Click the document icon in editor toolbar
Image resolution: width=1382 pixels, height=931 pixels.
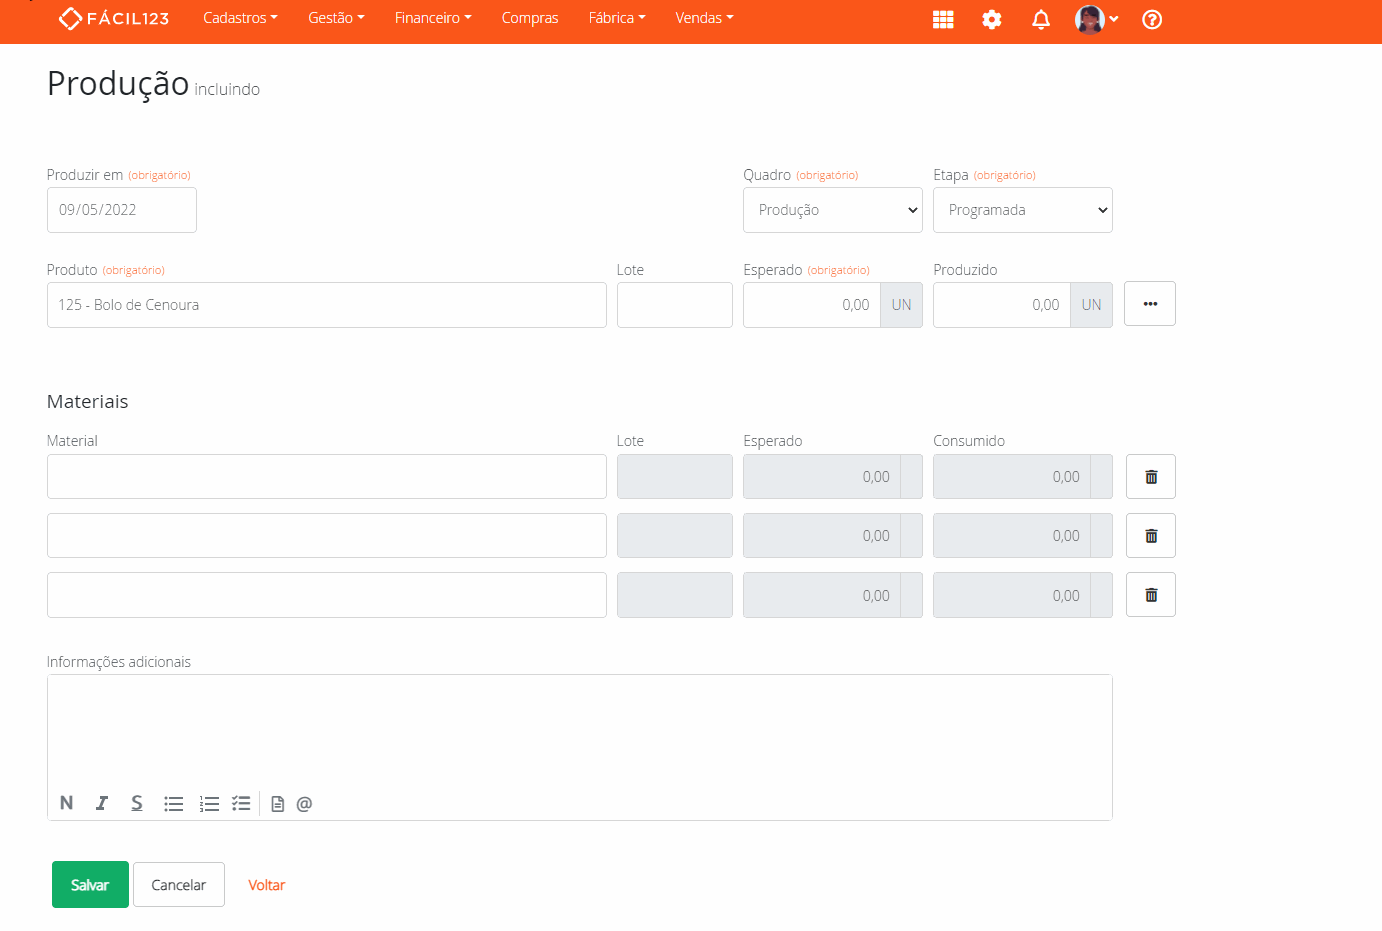[278, 803]
